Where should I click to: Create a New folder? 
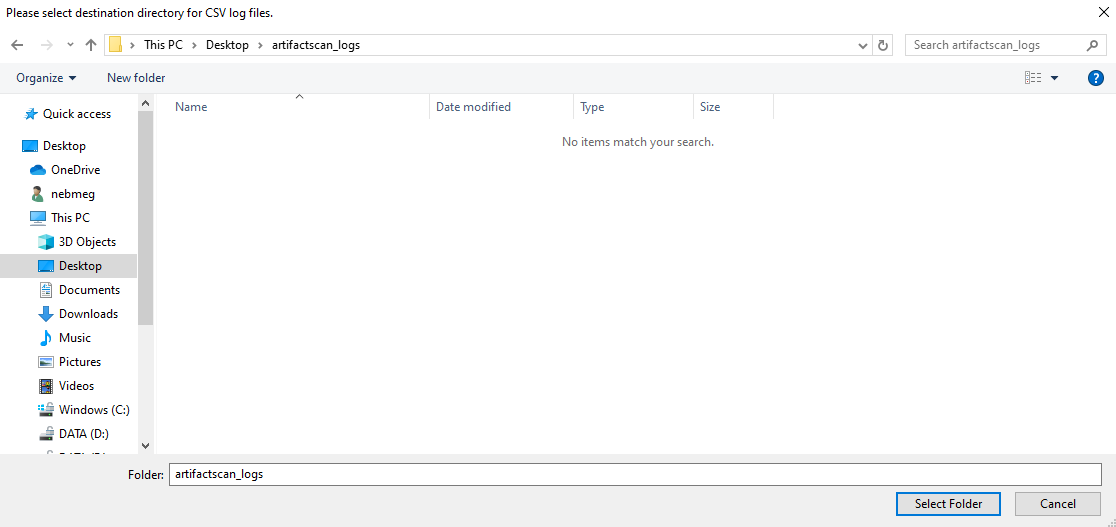136,78
